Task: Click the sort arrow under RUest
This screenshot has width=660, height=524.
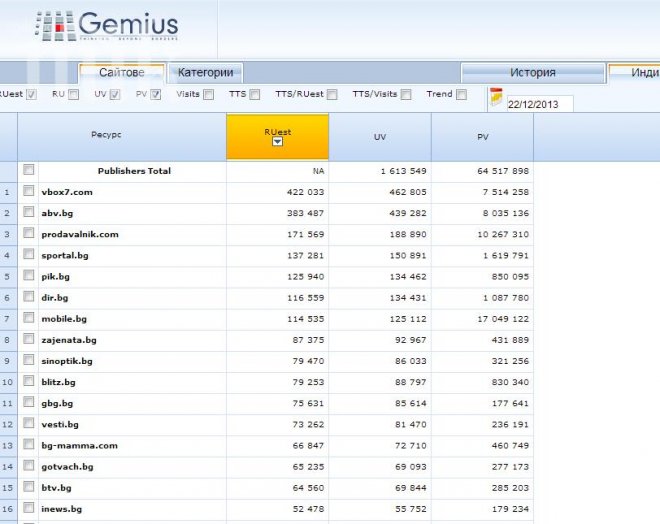Action: coord(277,142)
